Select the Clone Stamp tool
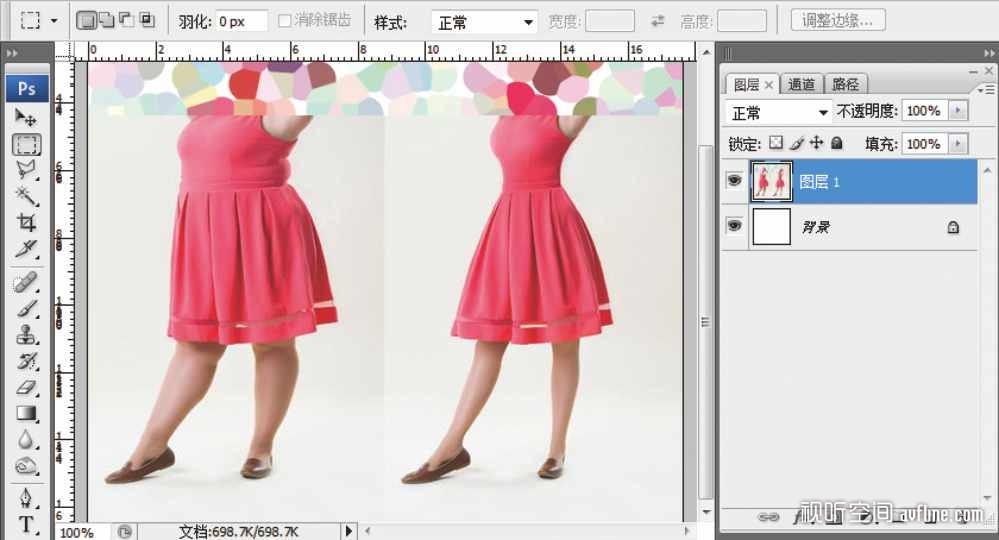999x540 pixels. (x=26, y=335)
